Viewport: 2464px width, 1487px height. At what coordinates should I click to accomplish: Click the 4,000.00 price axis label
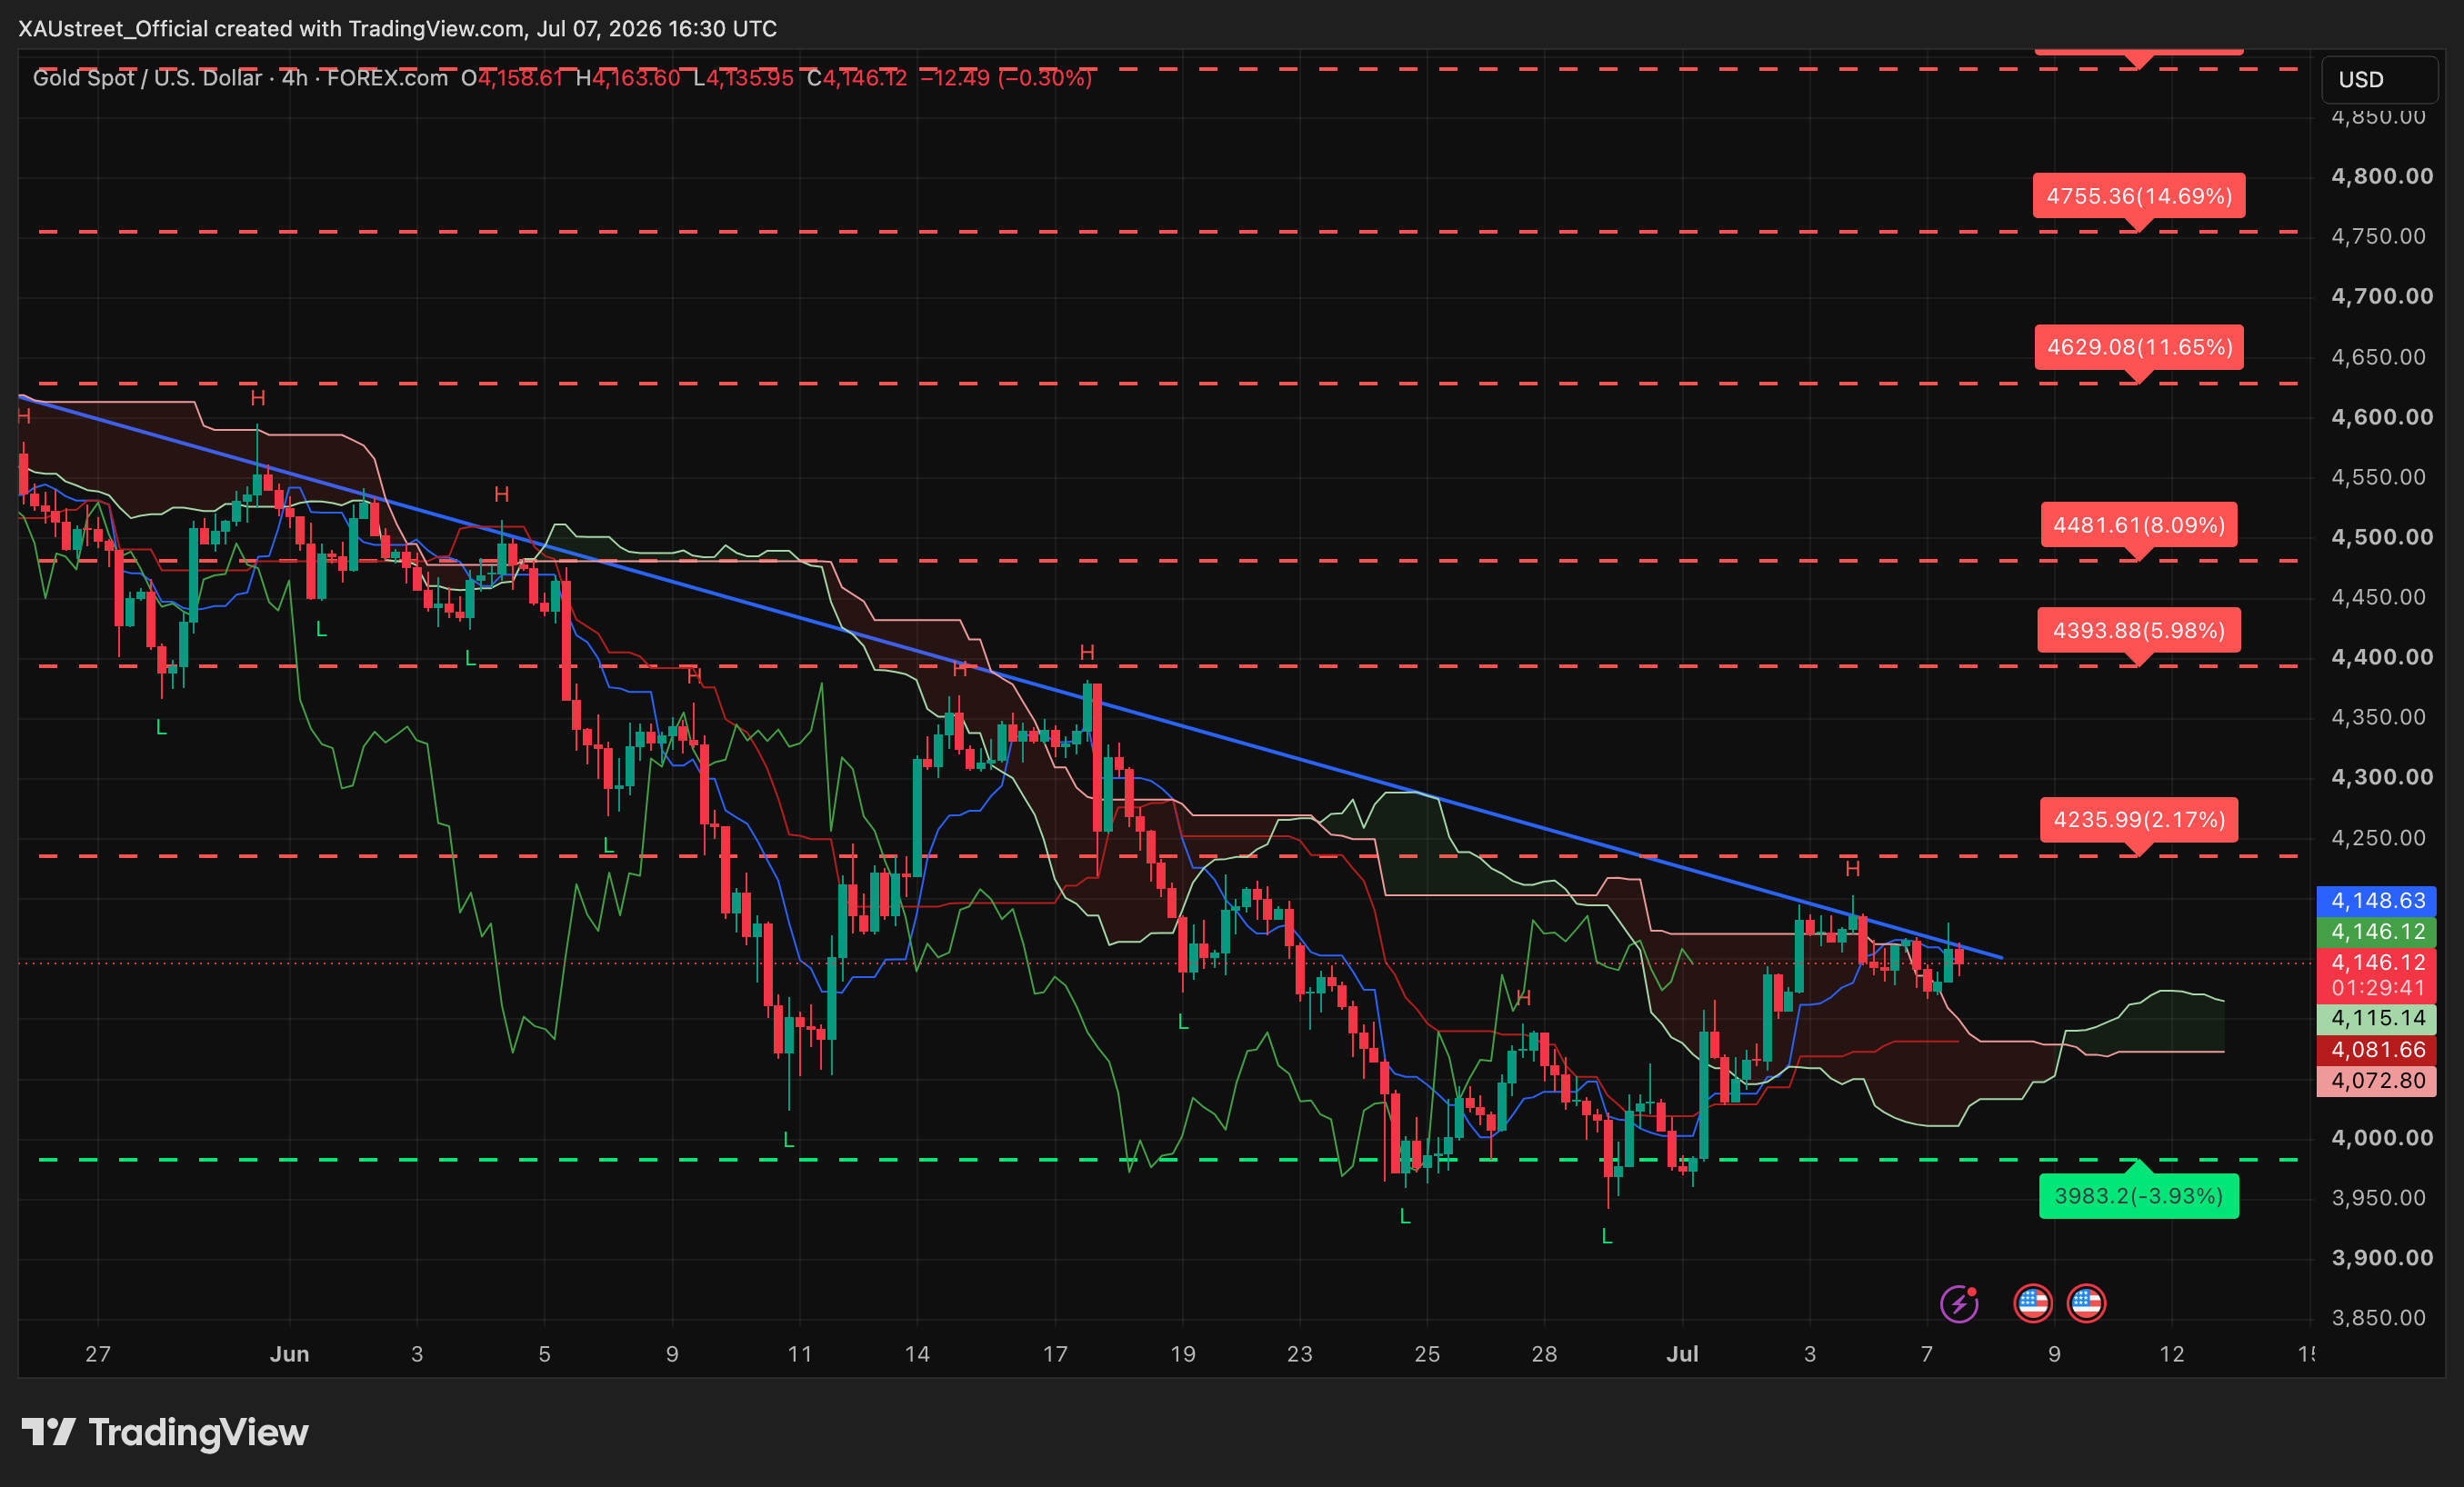pyautogui.click(x=2381, y=1138)
